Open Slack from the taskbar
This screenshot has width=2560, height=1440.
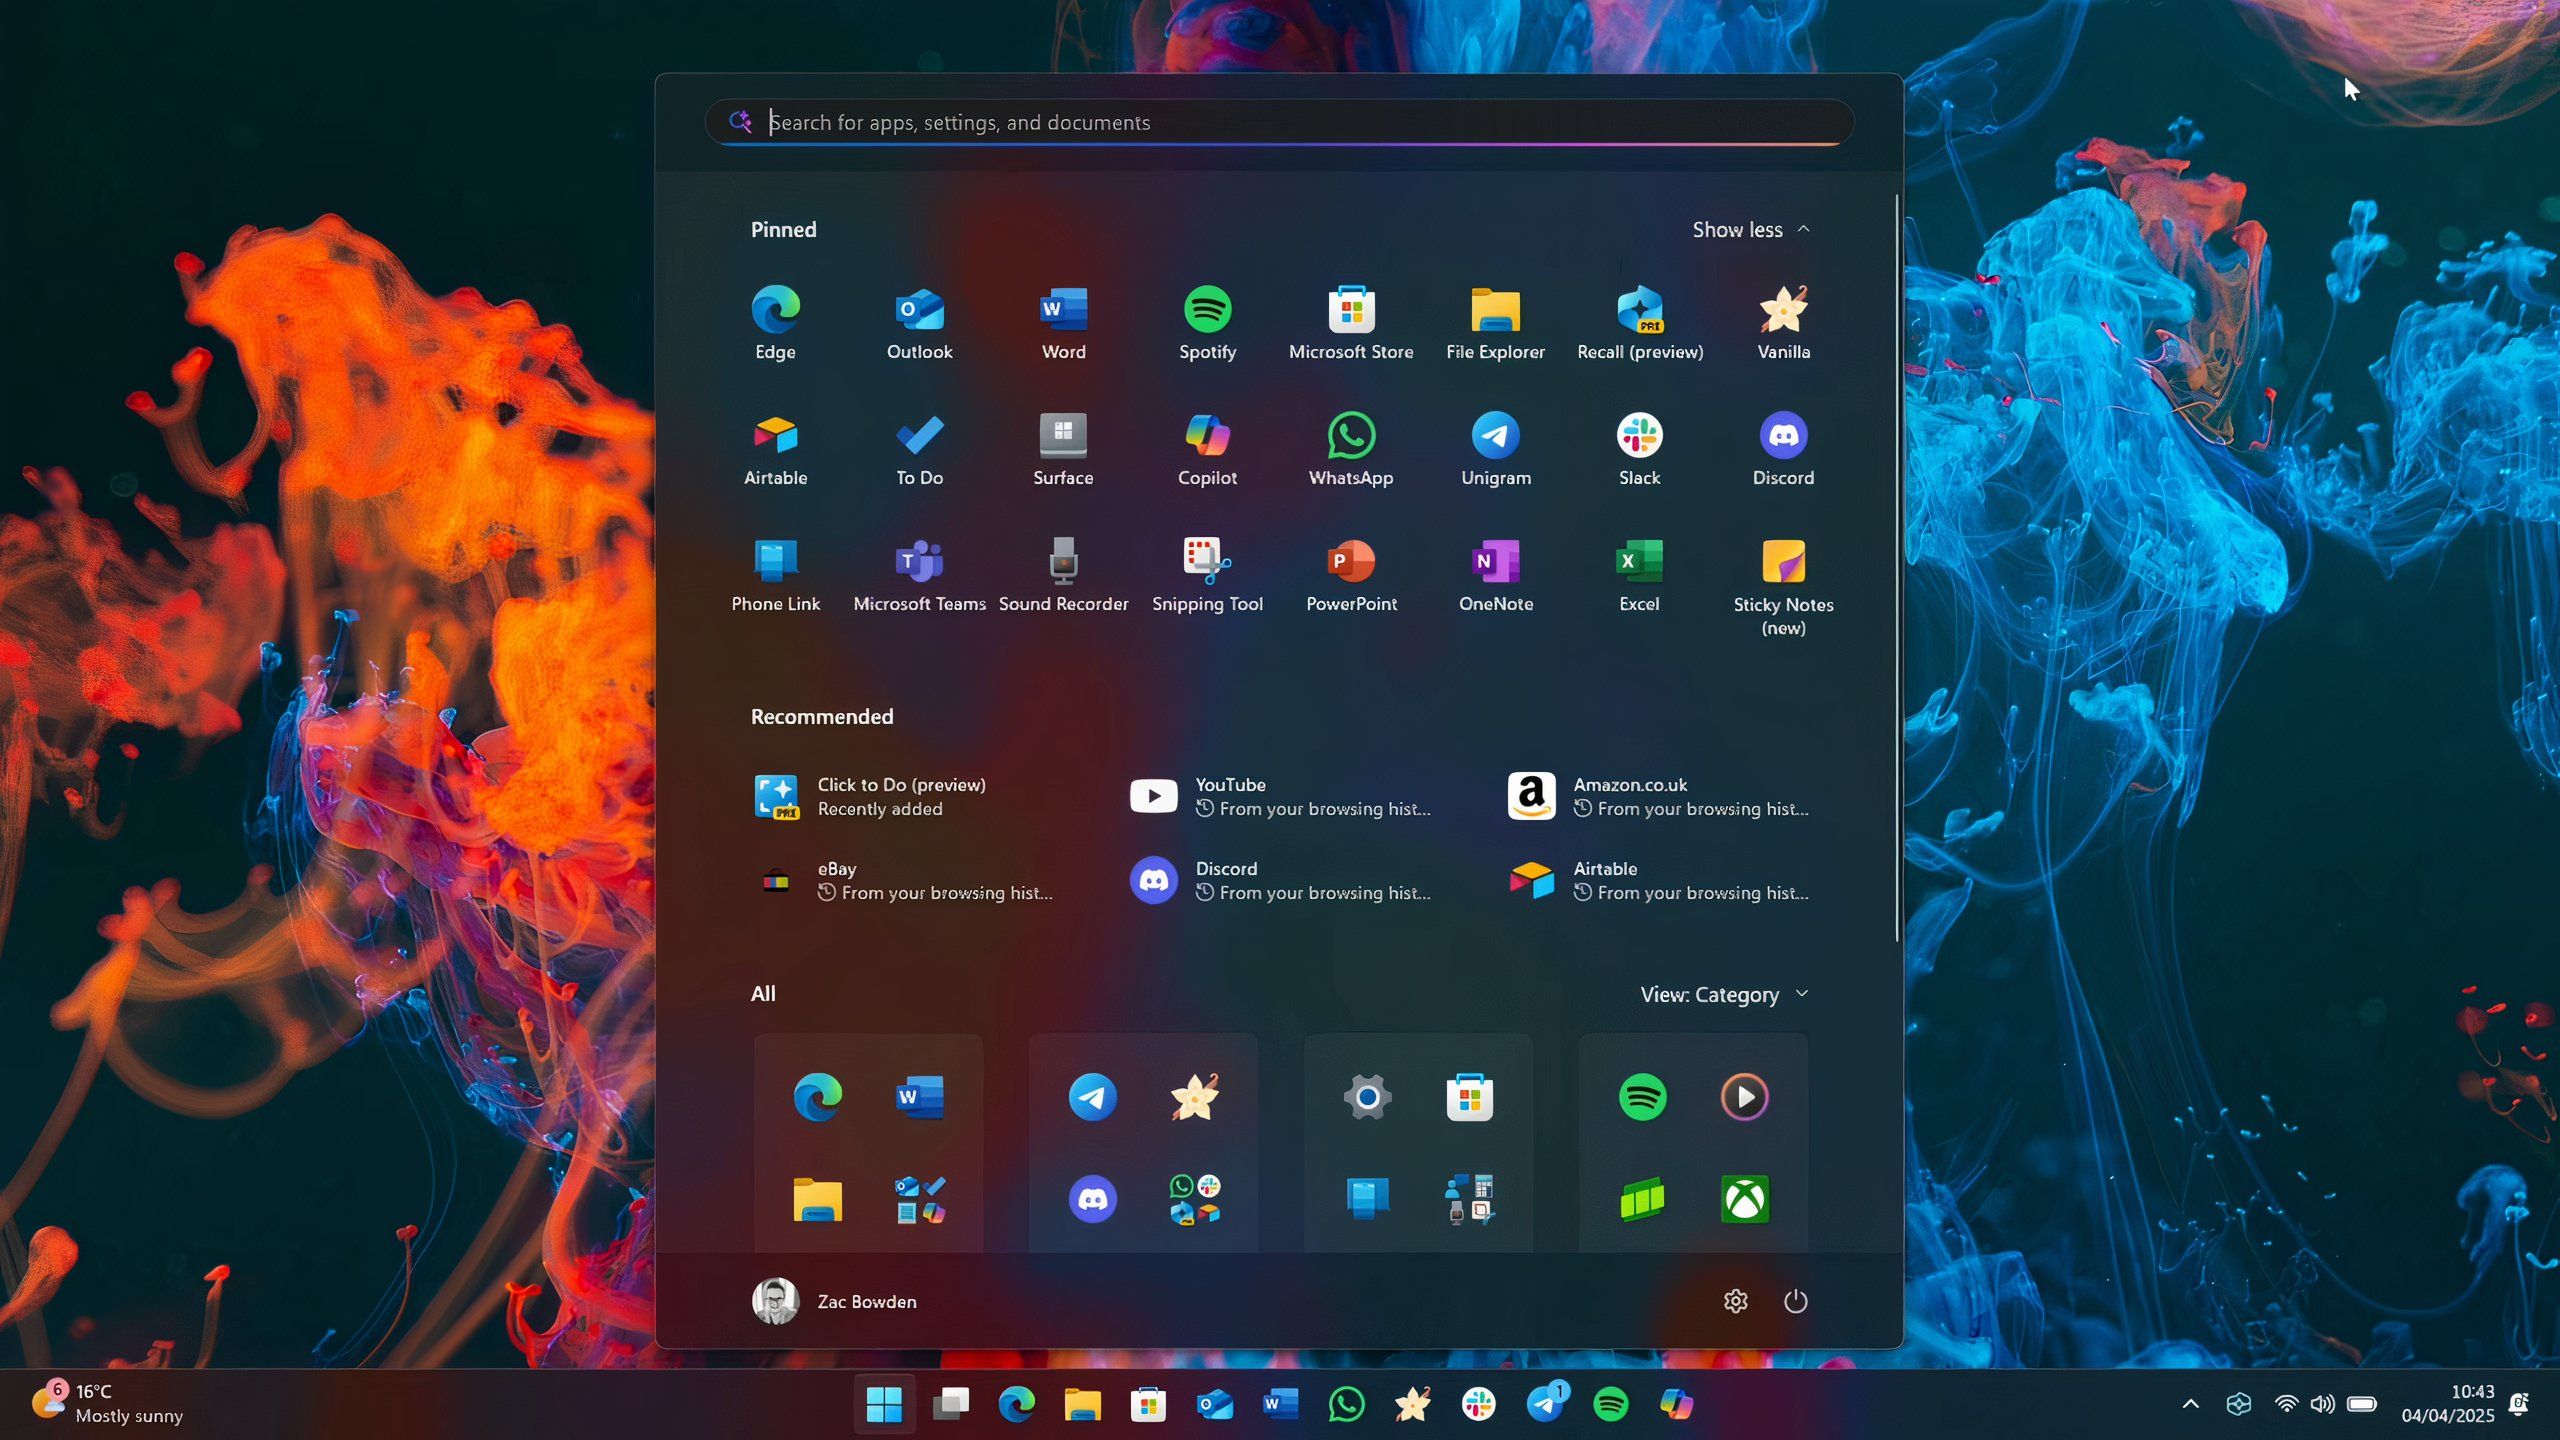pos(1478,1404)
